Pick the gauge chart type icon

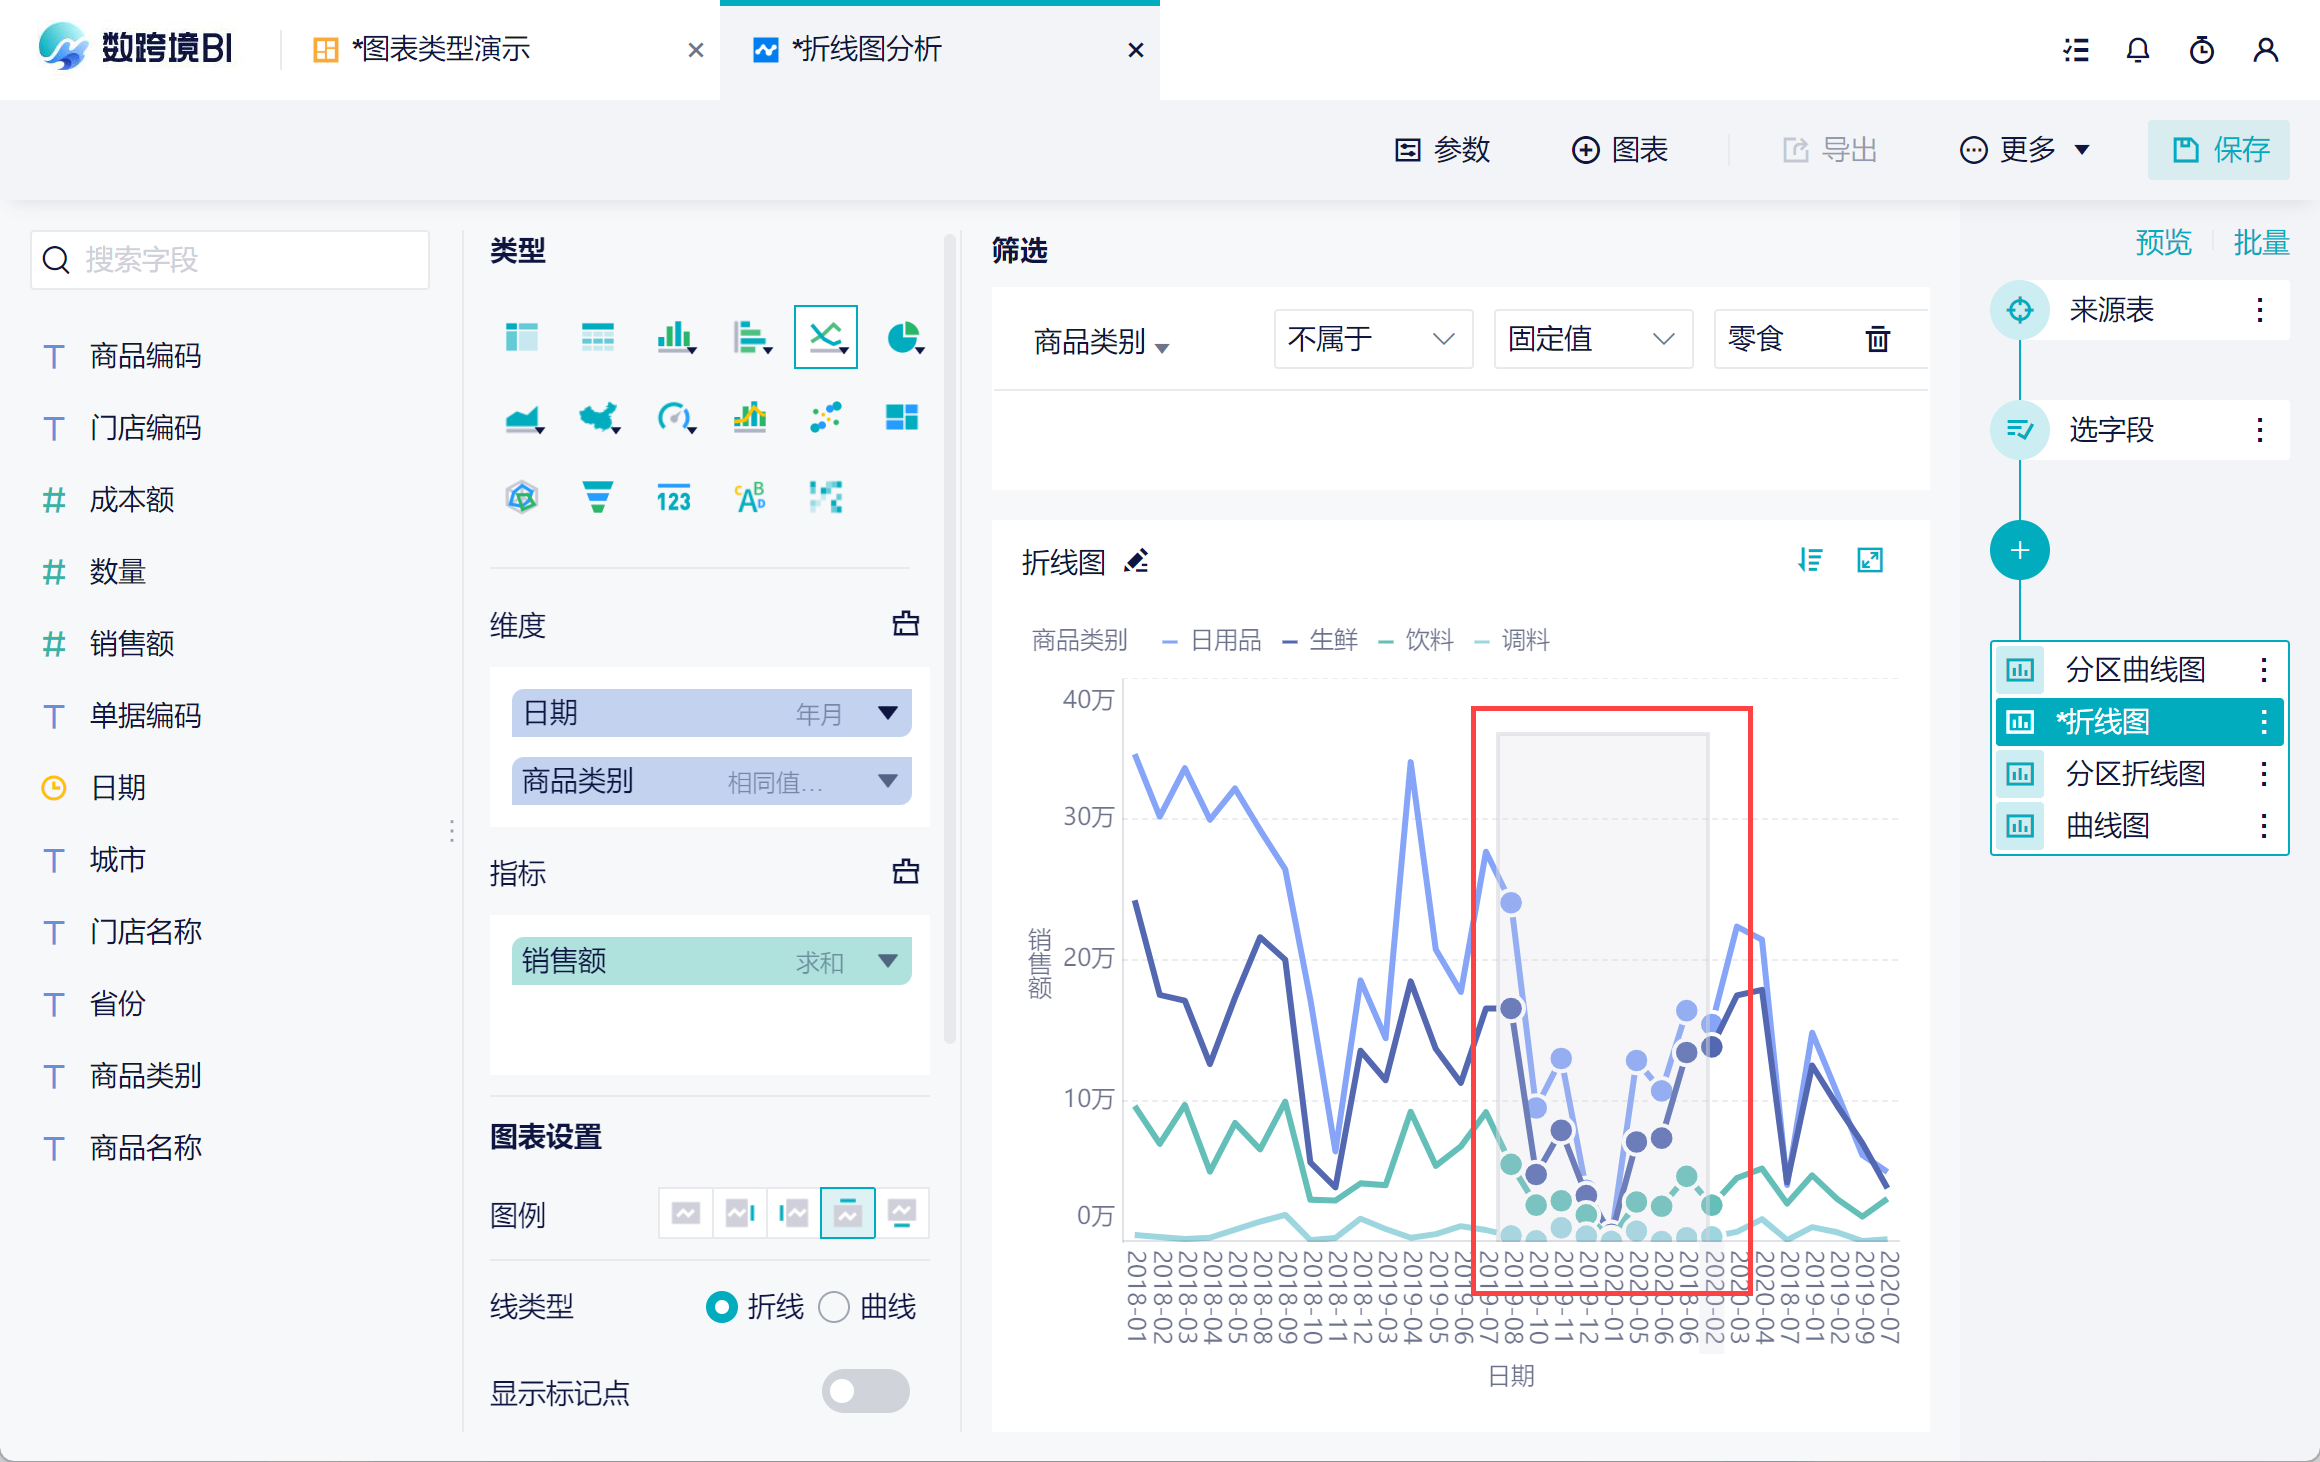[x=674, y=417]
